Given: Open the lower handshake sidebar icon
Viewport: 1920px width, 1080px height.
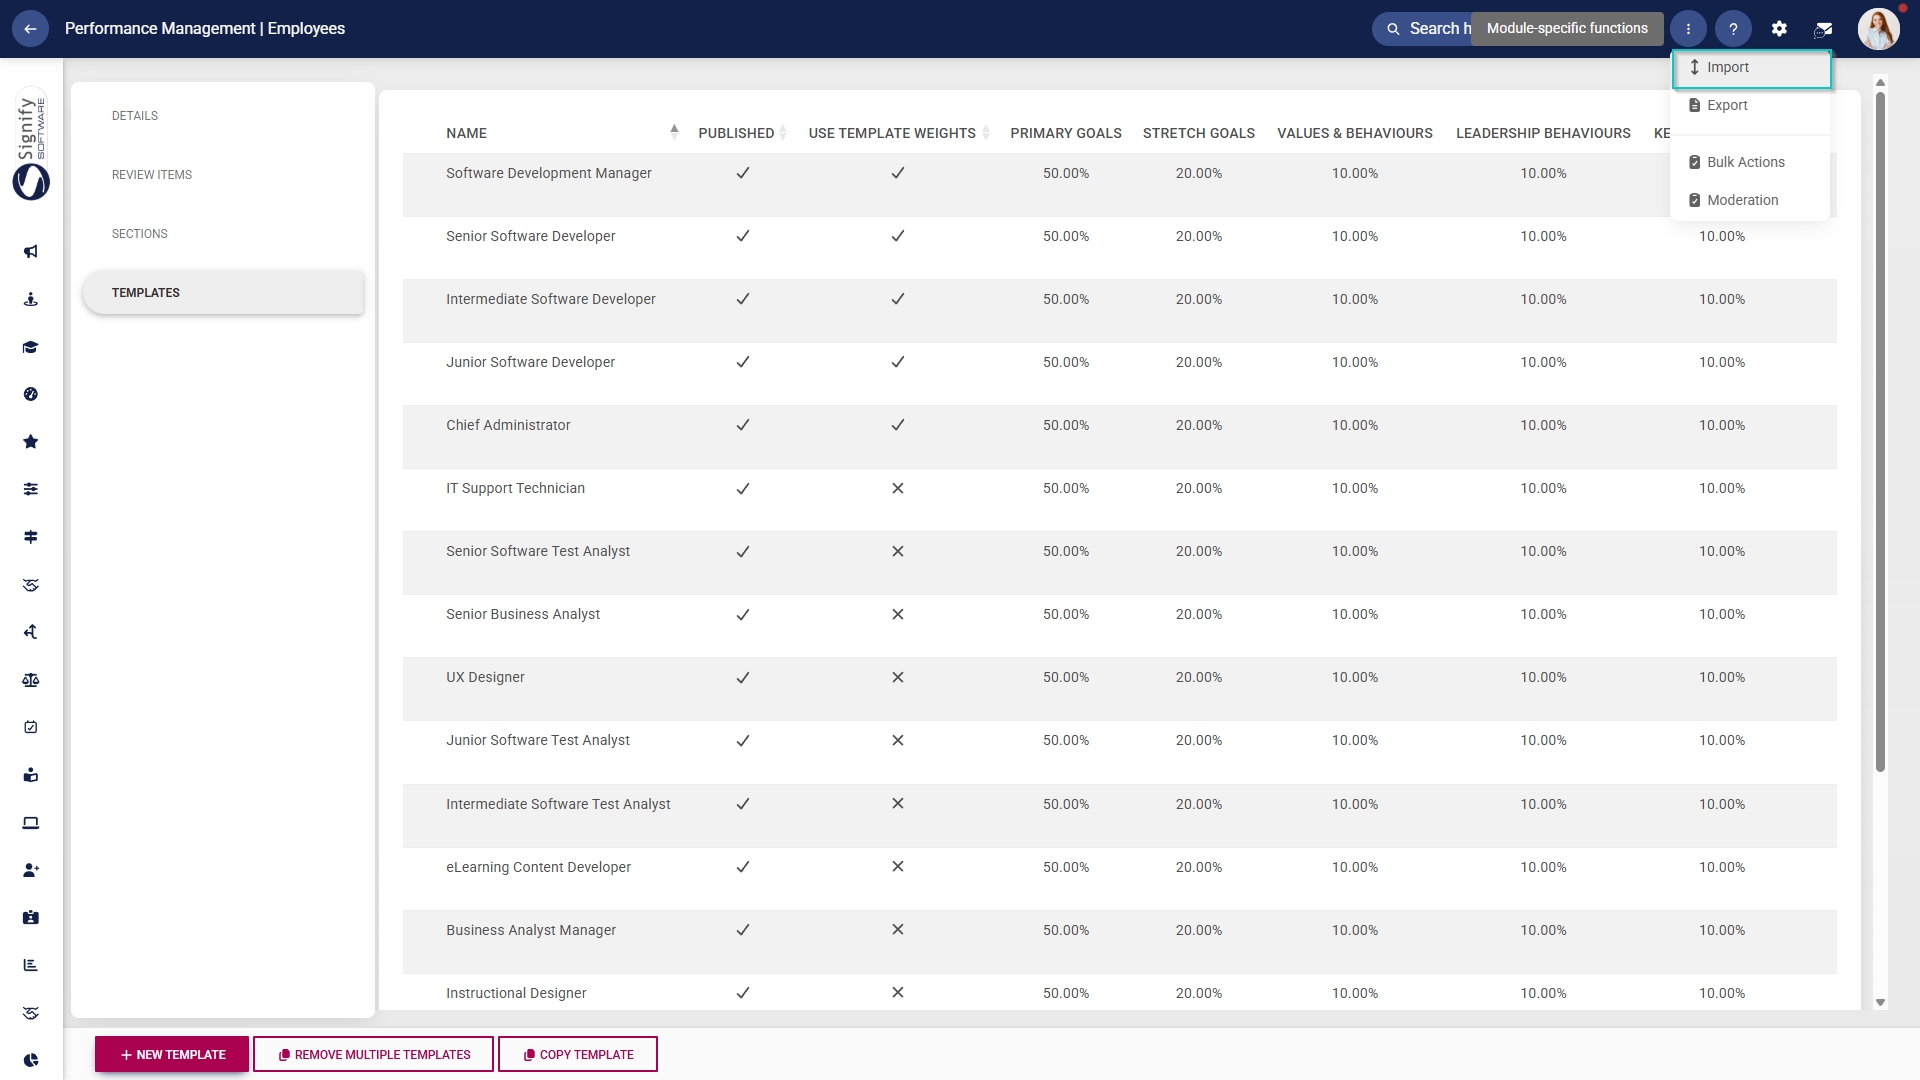Looking at the screenshot, I should tap(31, 1013).
